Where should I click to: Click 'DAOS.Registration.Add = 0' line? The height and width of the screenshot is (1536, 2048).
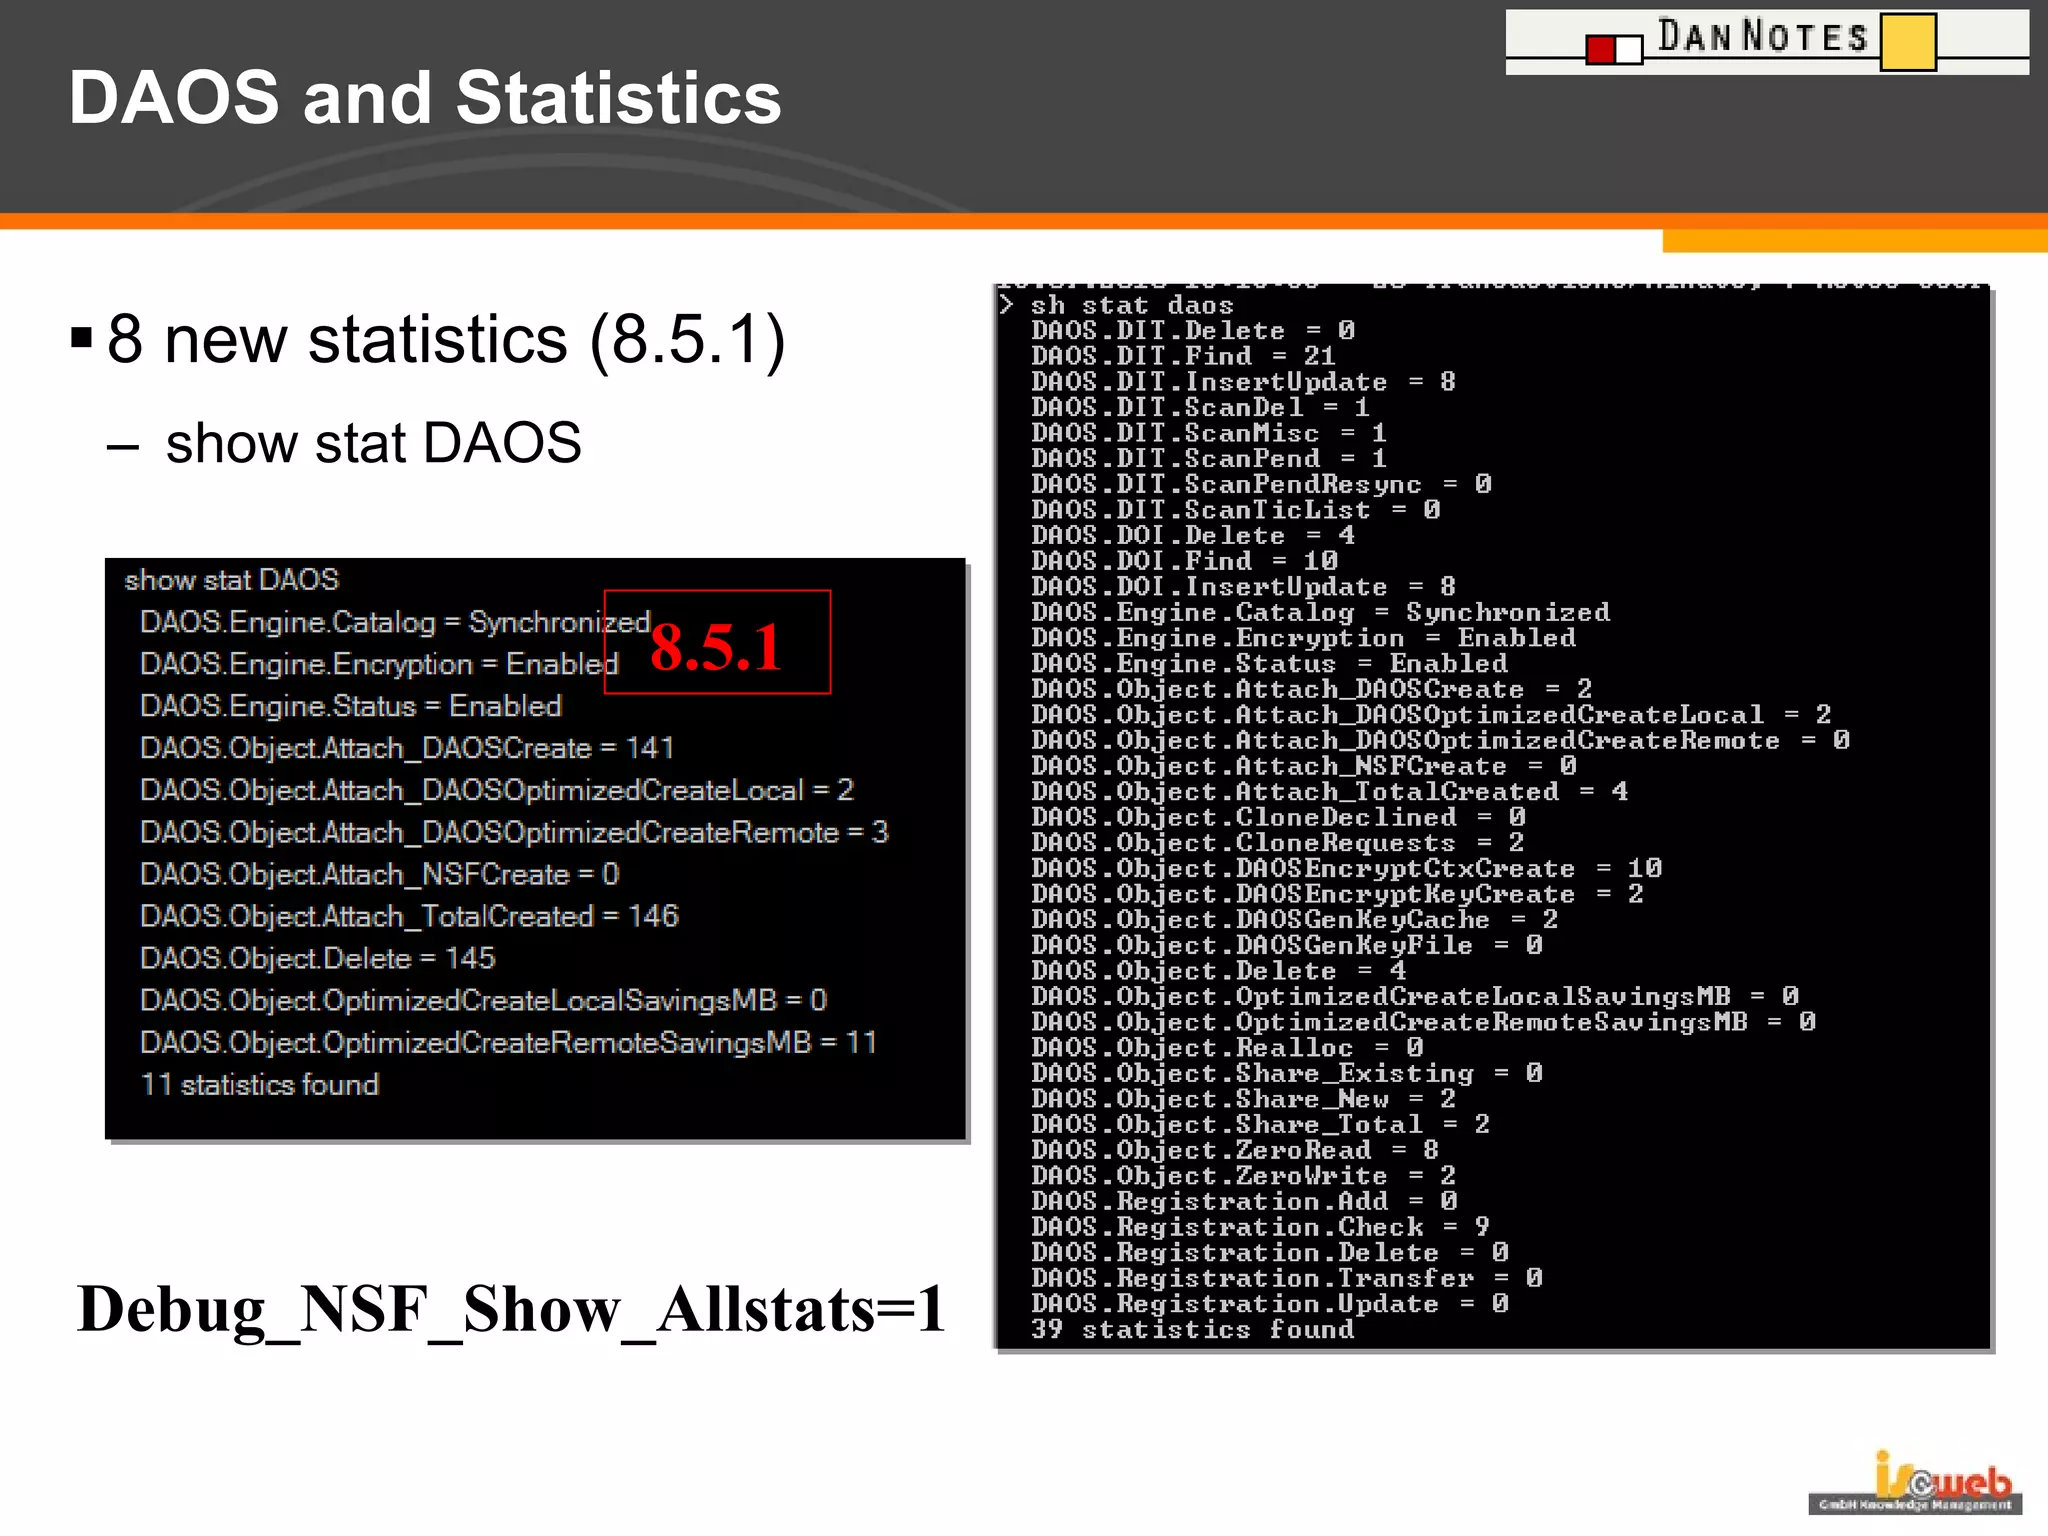[1245, 1201]
